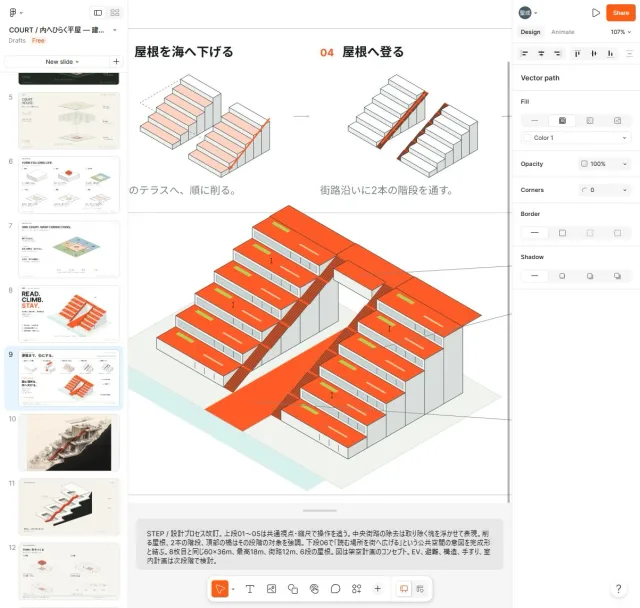Expand Figma logo menu chevron

click(x=21, y=13)
